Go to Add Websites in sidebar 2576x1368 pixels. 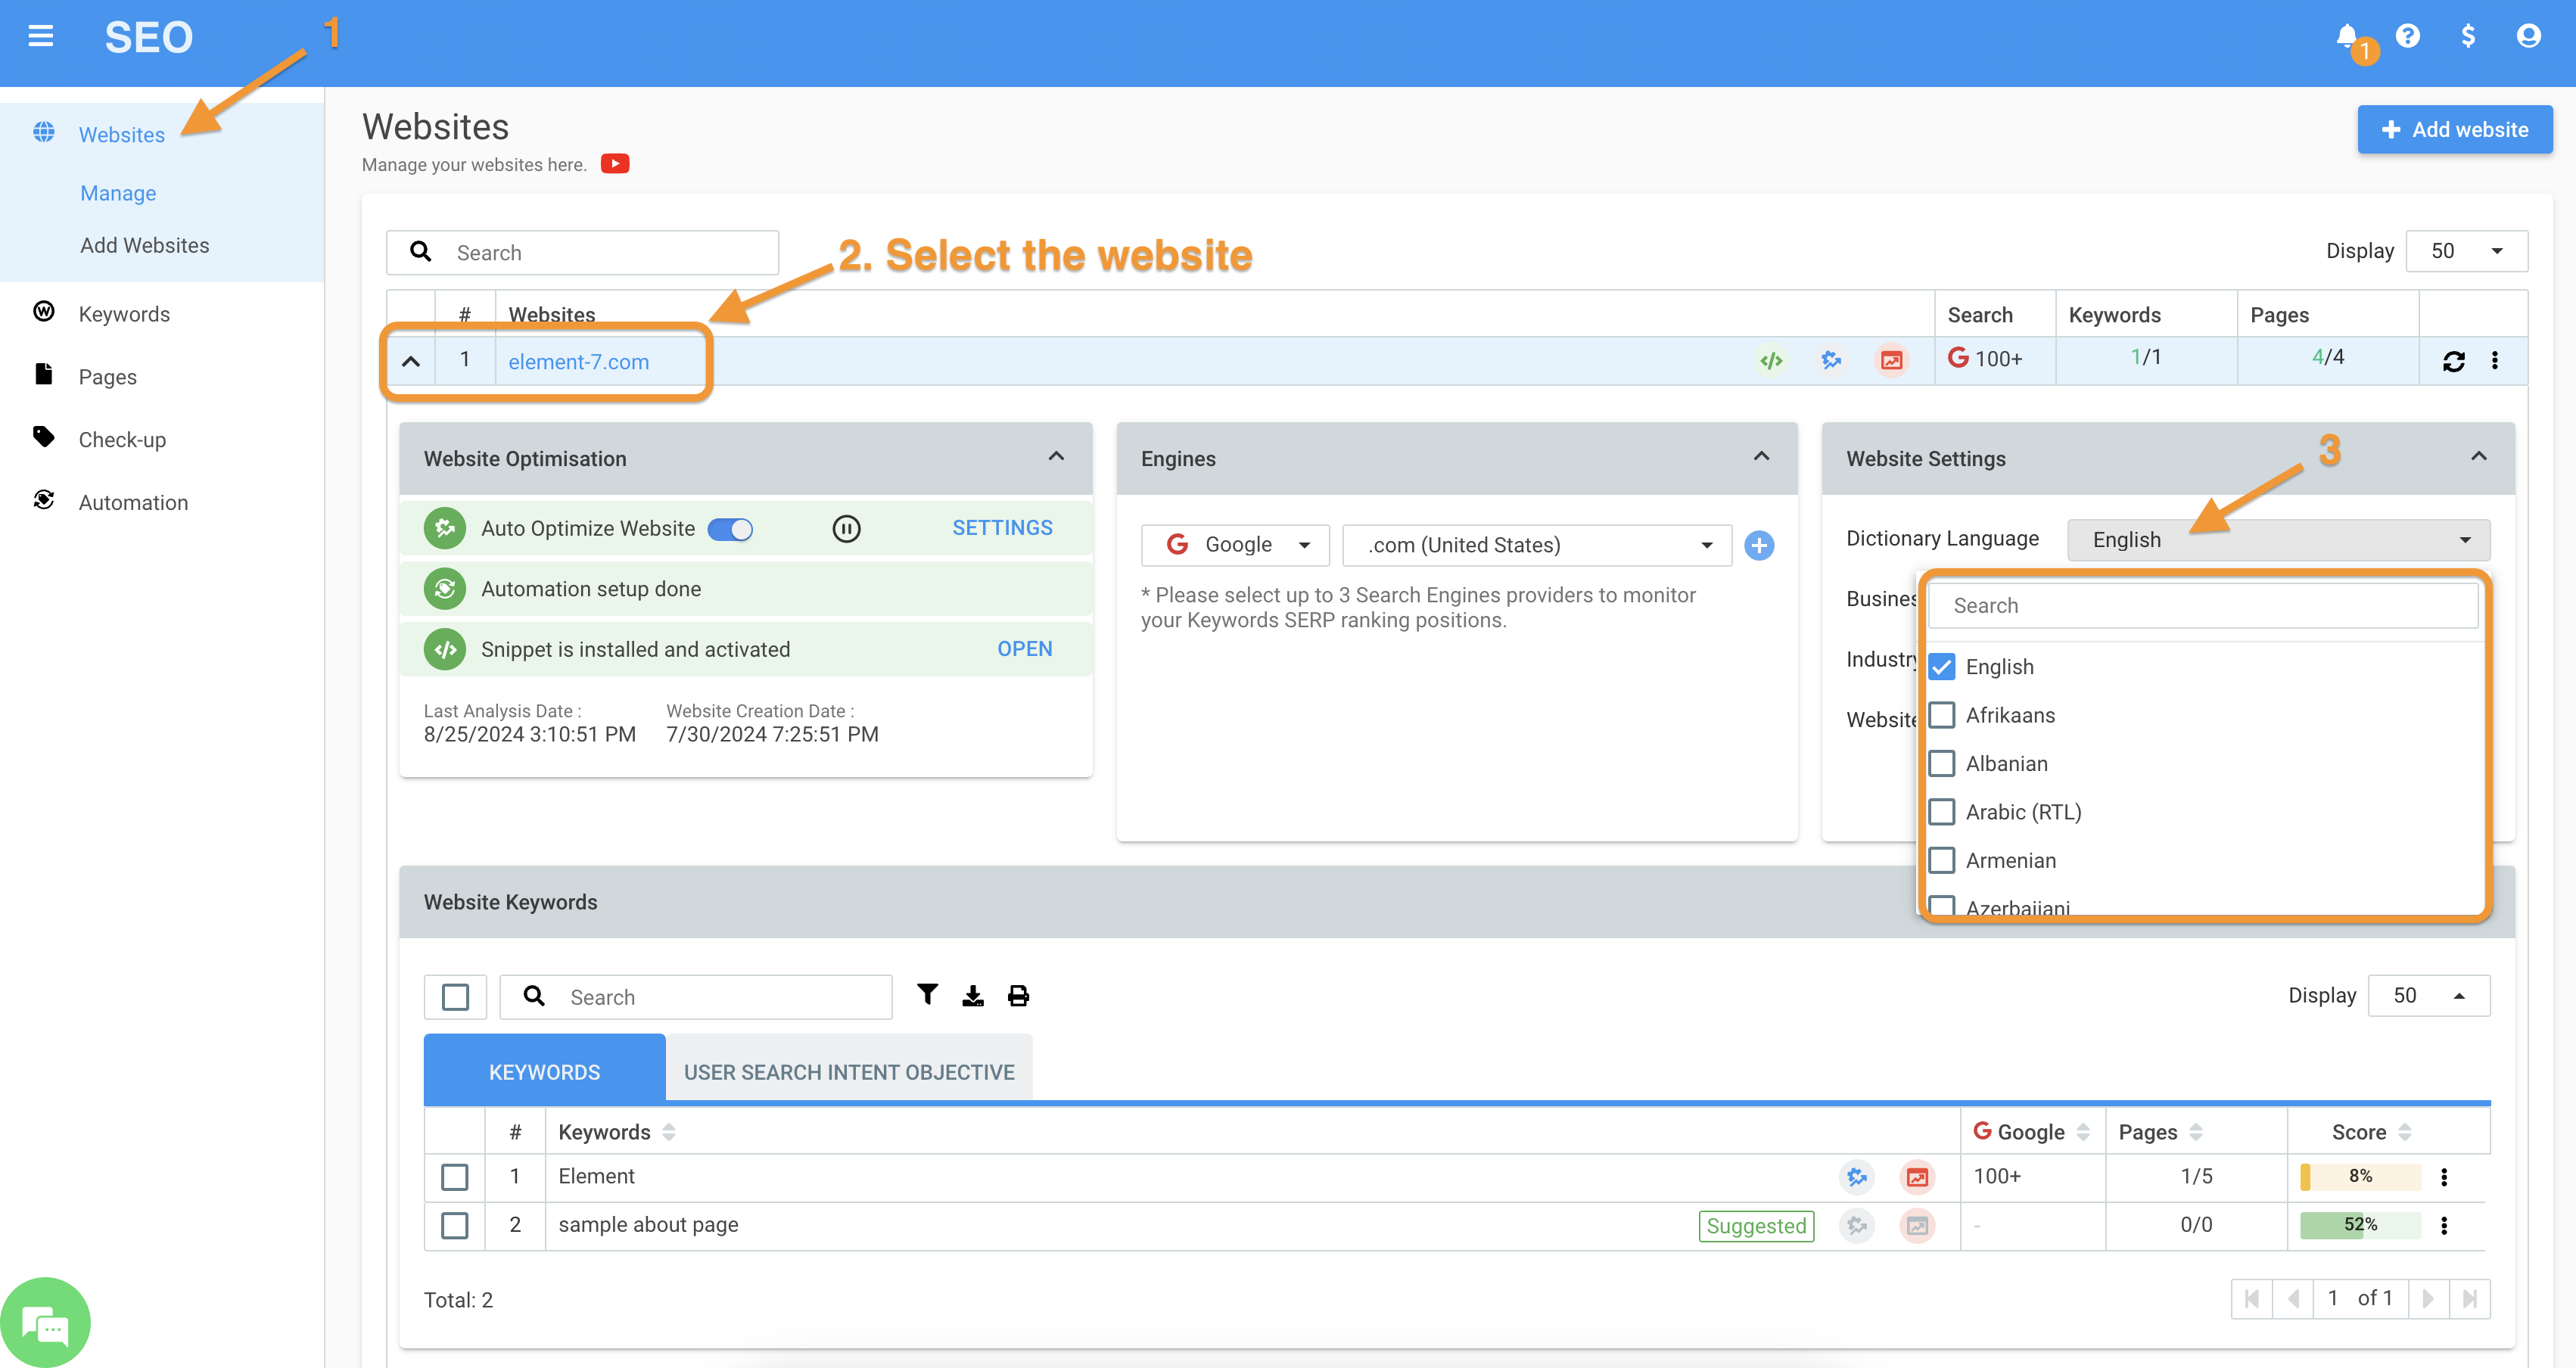click(145, 245)
